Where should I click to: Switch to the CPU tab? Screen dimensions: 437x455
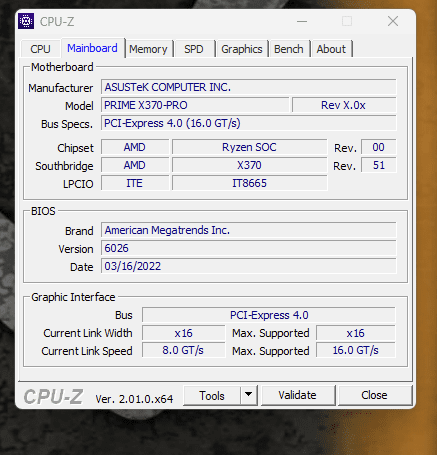[x=40, y=49]
